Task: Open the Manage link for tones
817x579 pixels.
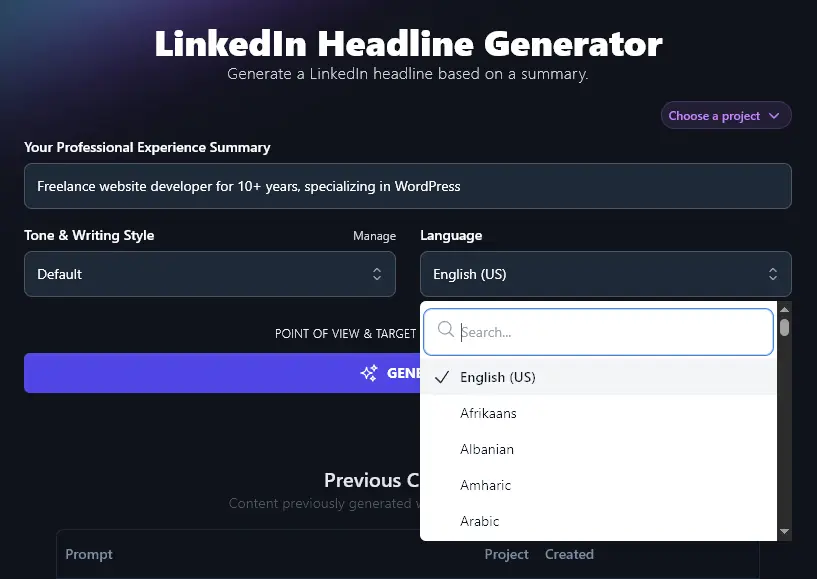Action: pyautogui.click(x=374, y=236)
